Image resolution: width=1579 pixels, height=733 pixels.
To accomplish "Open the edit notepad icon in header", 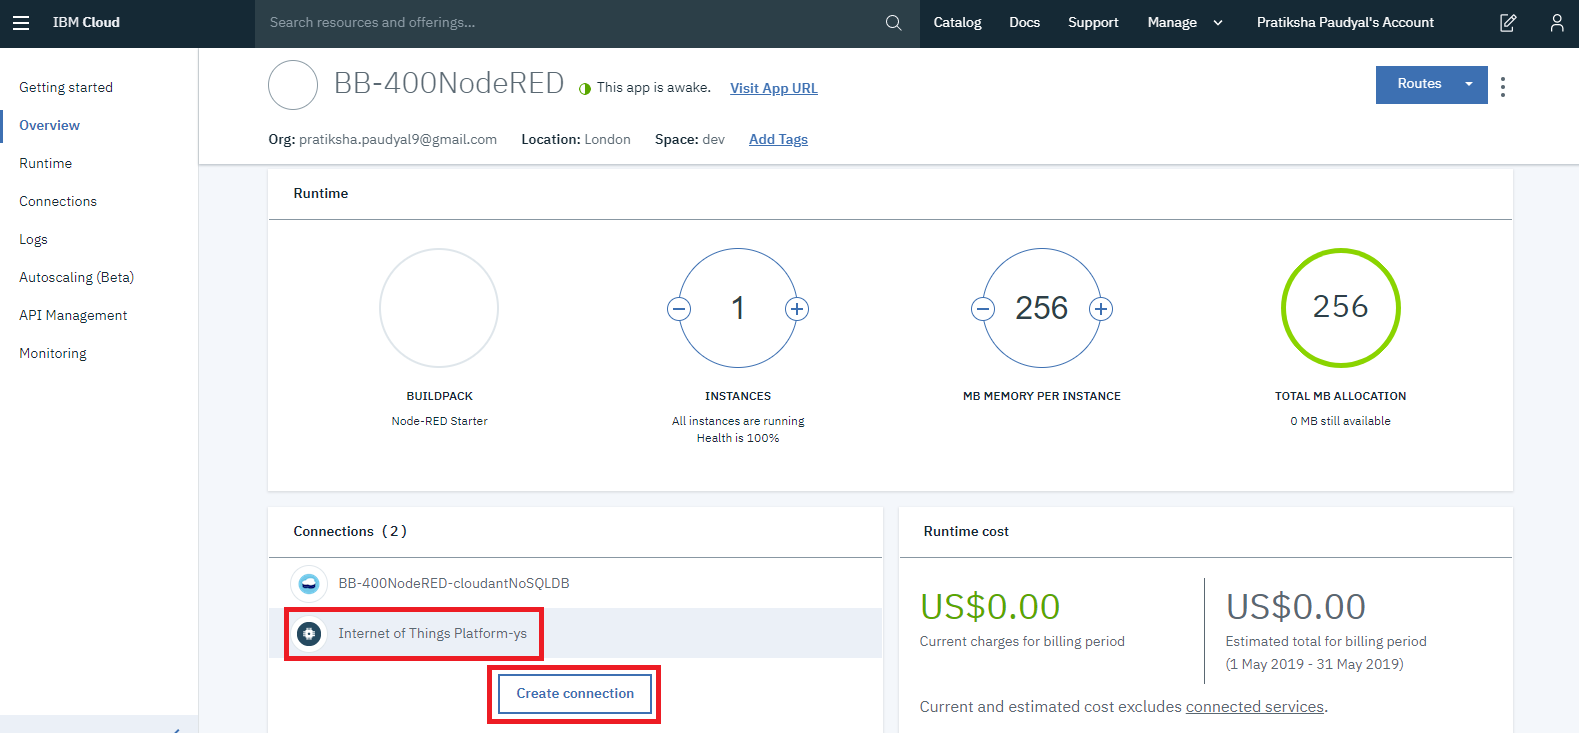I will click(x=1508, y=23).
